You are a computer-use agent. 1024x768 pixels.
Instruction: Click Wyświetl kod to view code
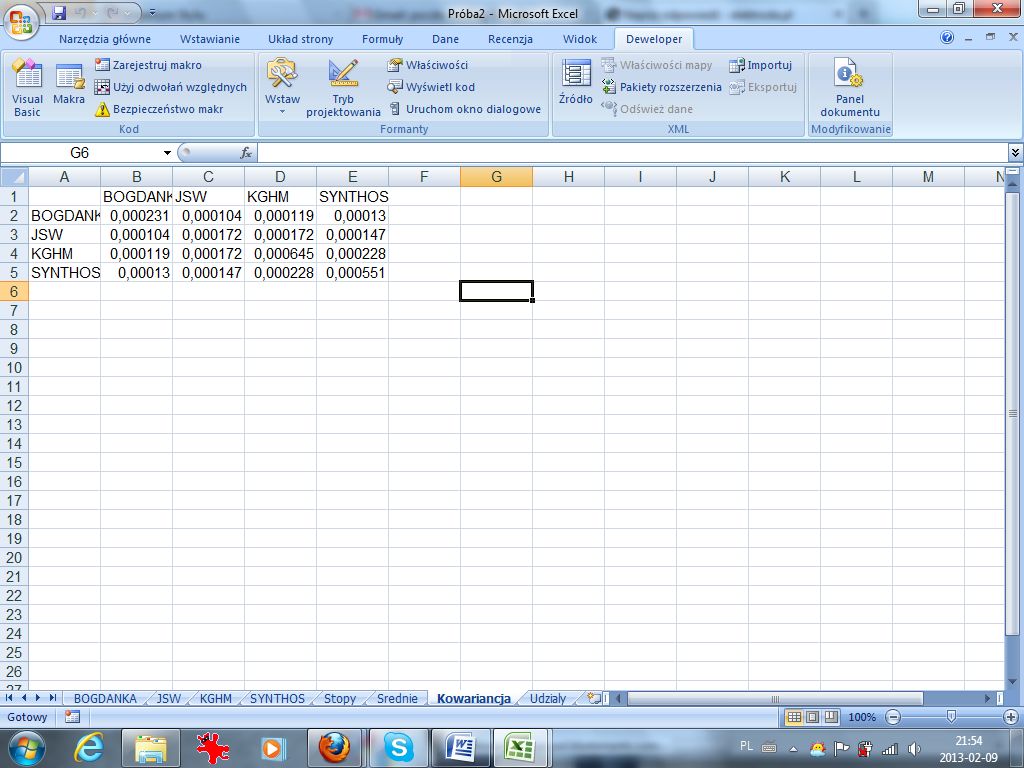431,87
